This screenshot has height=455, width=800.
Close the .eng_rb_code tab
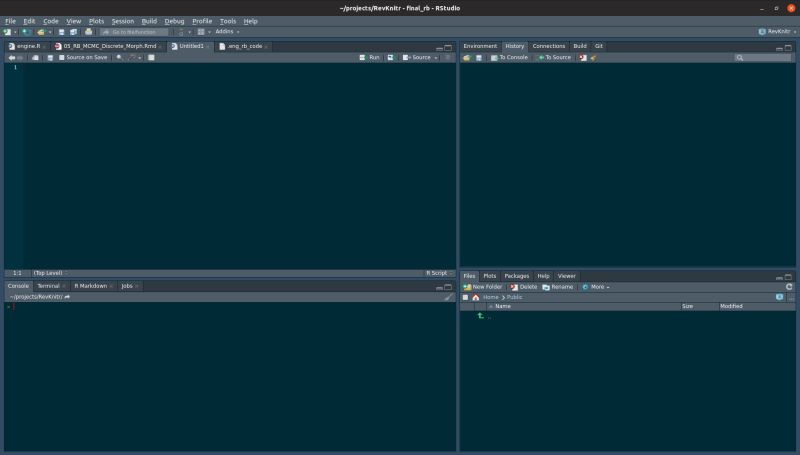[x=266, y=47]
